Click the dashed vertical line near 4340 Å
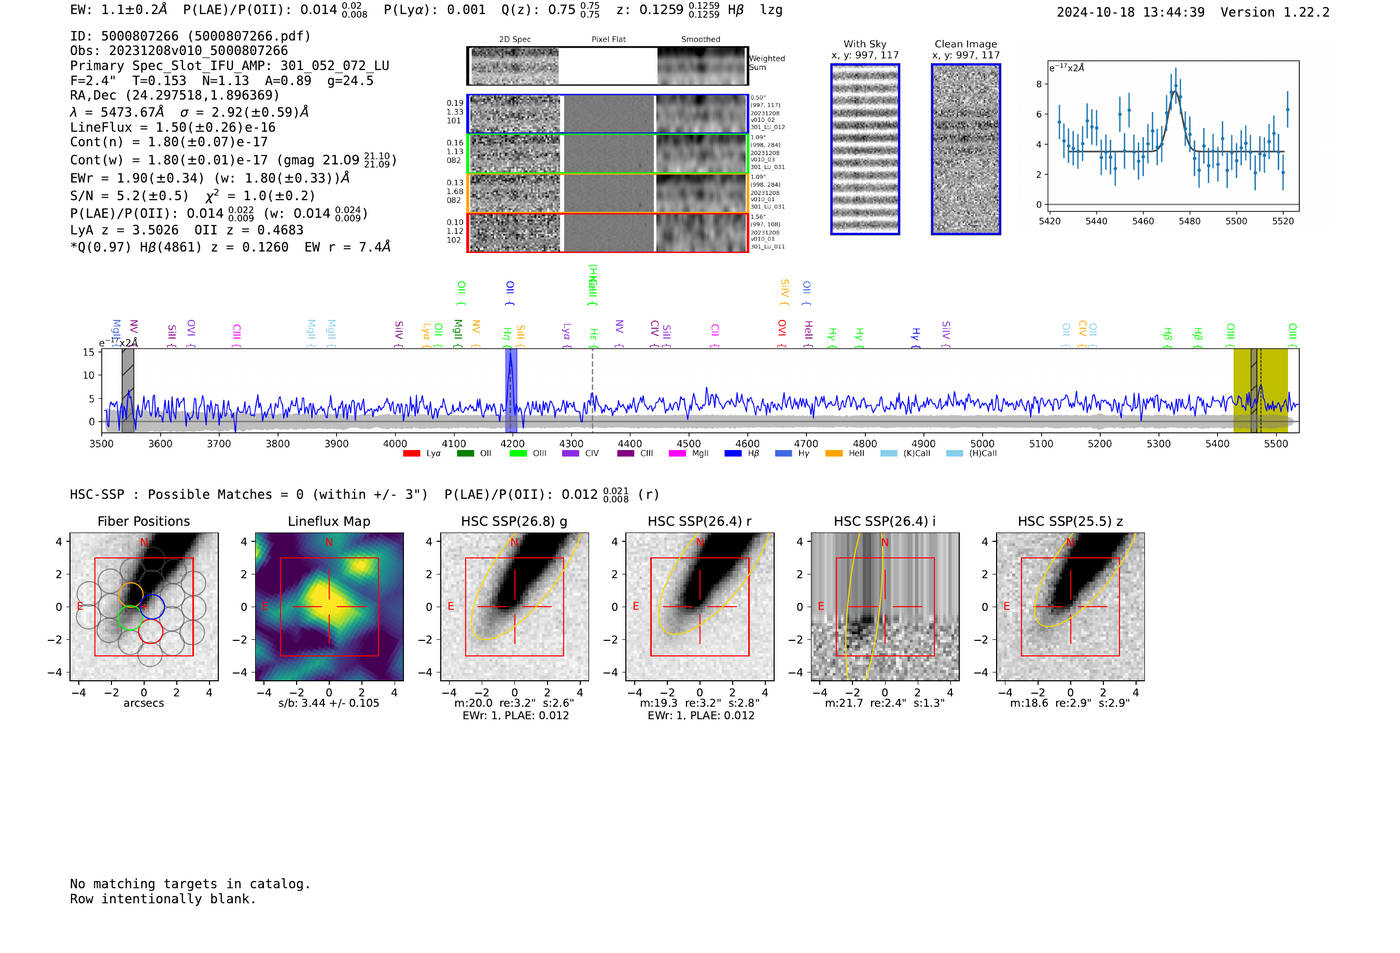The width and height of the screenshot is (1400, 953). pos(592,390)
